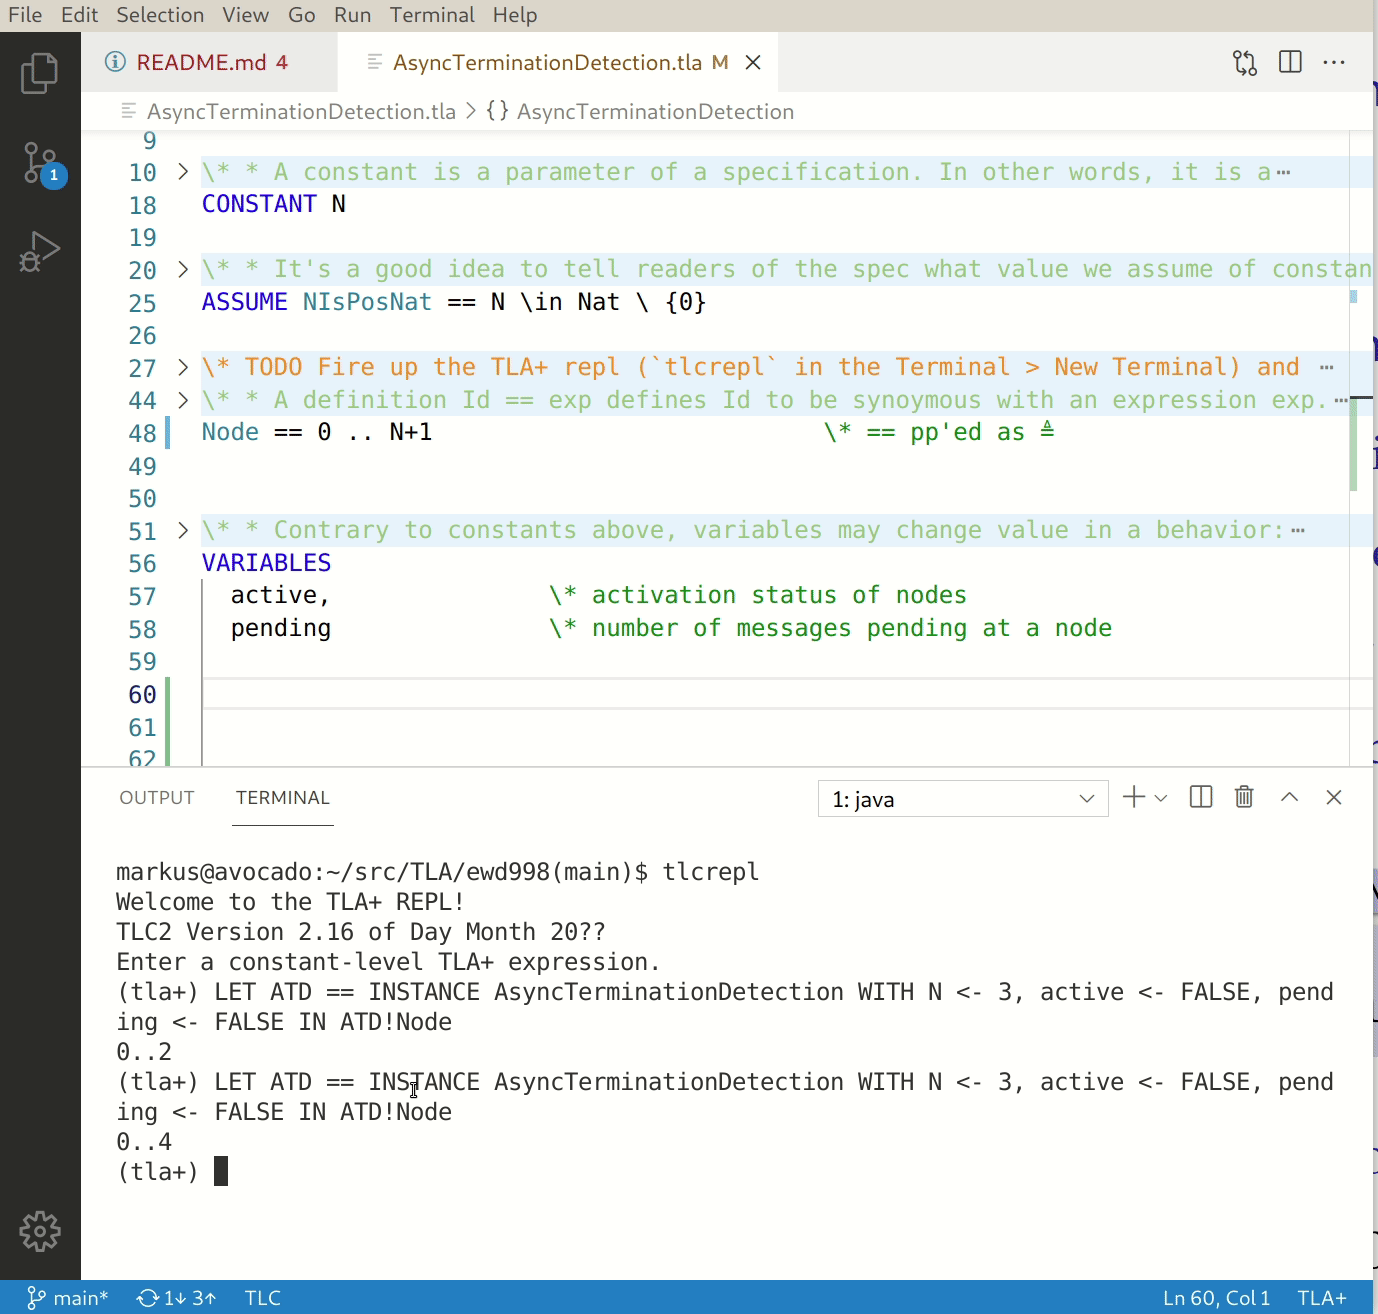Click 'Ln 60, Col 1' to go to line
The width and height of the screenshot is (1378, 1314).
1218,1297
